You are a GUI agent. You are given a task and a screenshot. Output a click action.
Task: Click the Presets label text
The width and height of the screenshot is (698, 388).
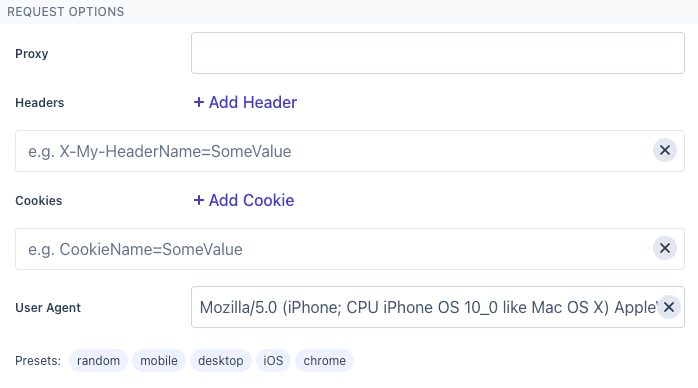click(x=38, y=360)
